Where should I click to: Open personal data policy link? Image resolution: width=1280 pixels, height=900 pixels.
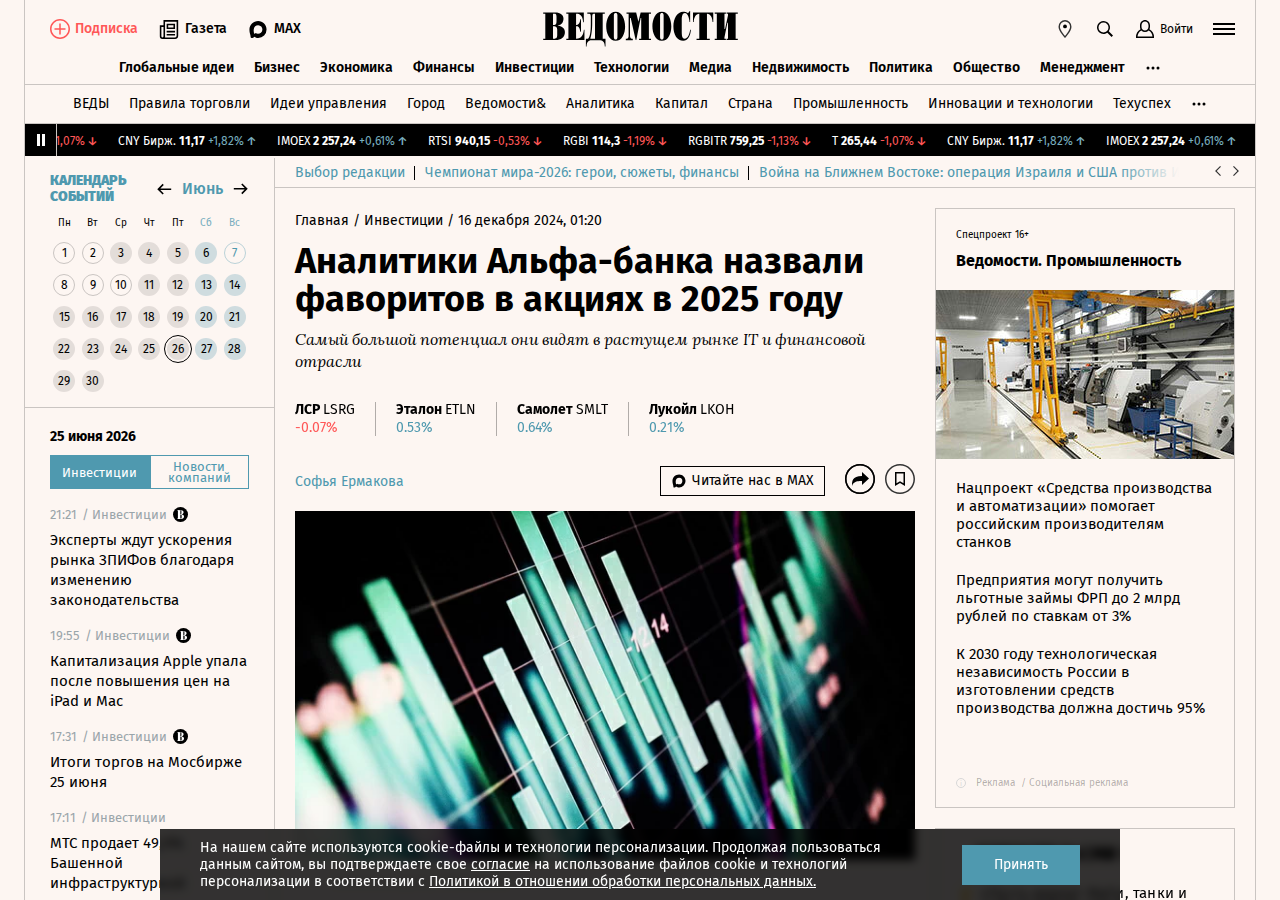click(622, 881)
